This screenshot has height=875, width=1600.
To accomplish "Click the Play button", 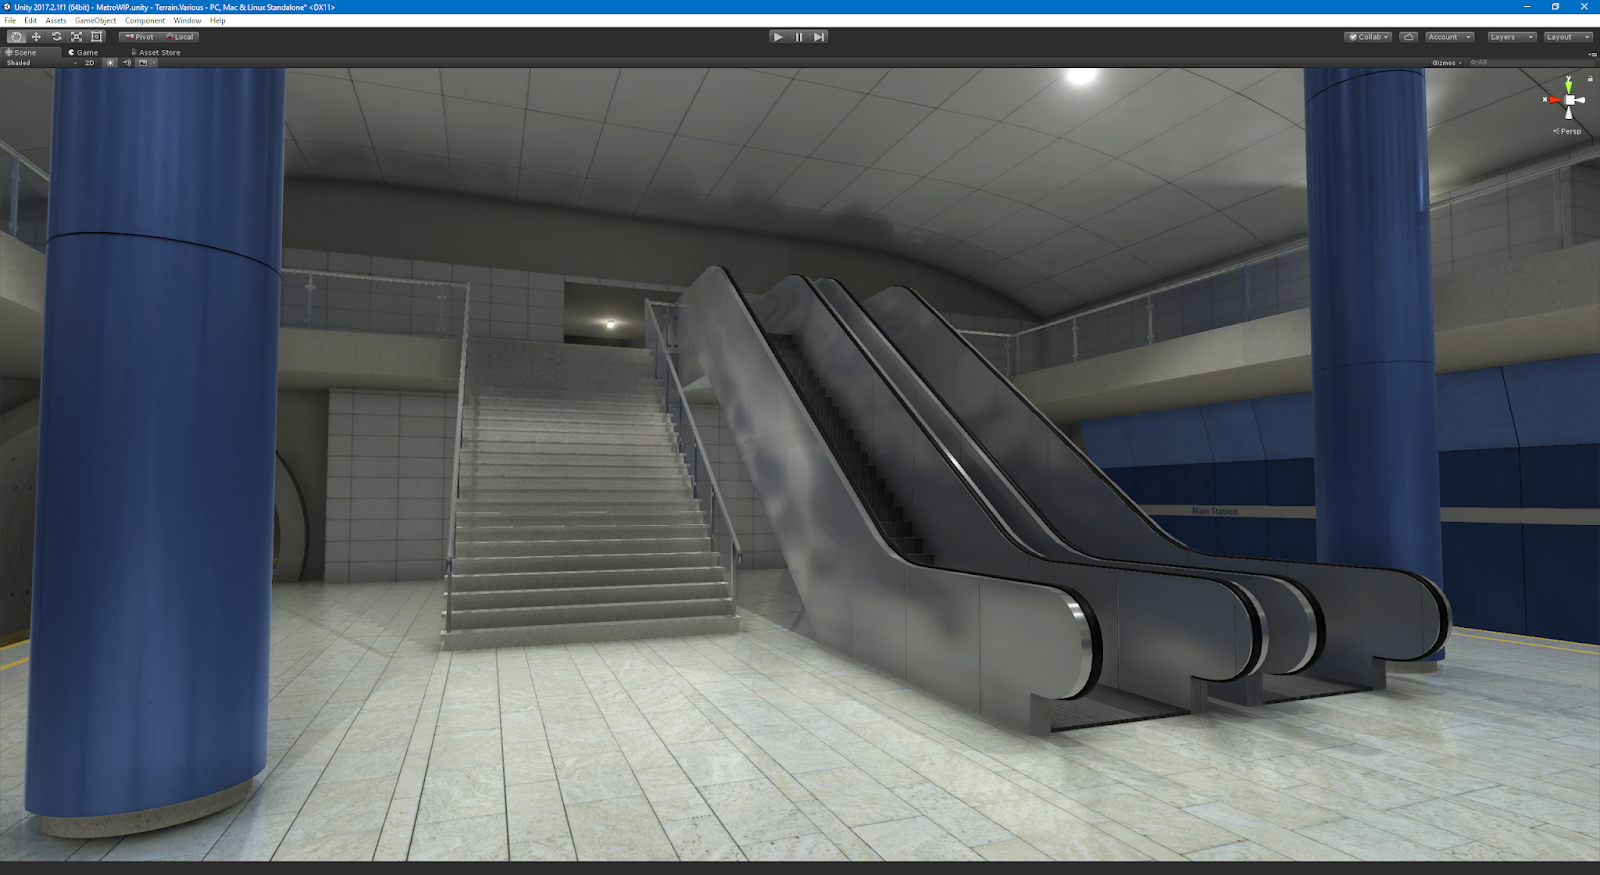I will coord(778,37).
